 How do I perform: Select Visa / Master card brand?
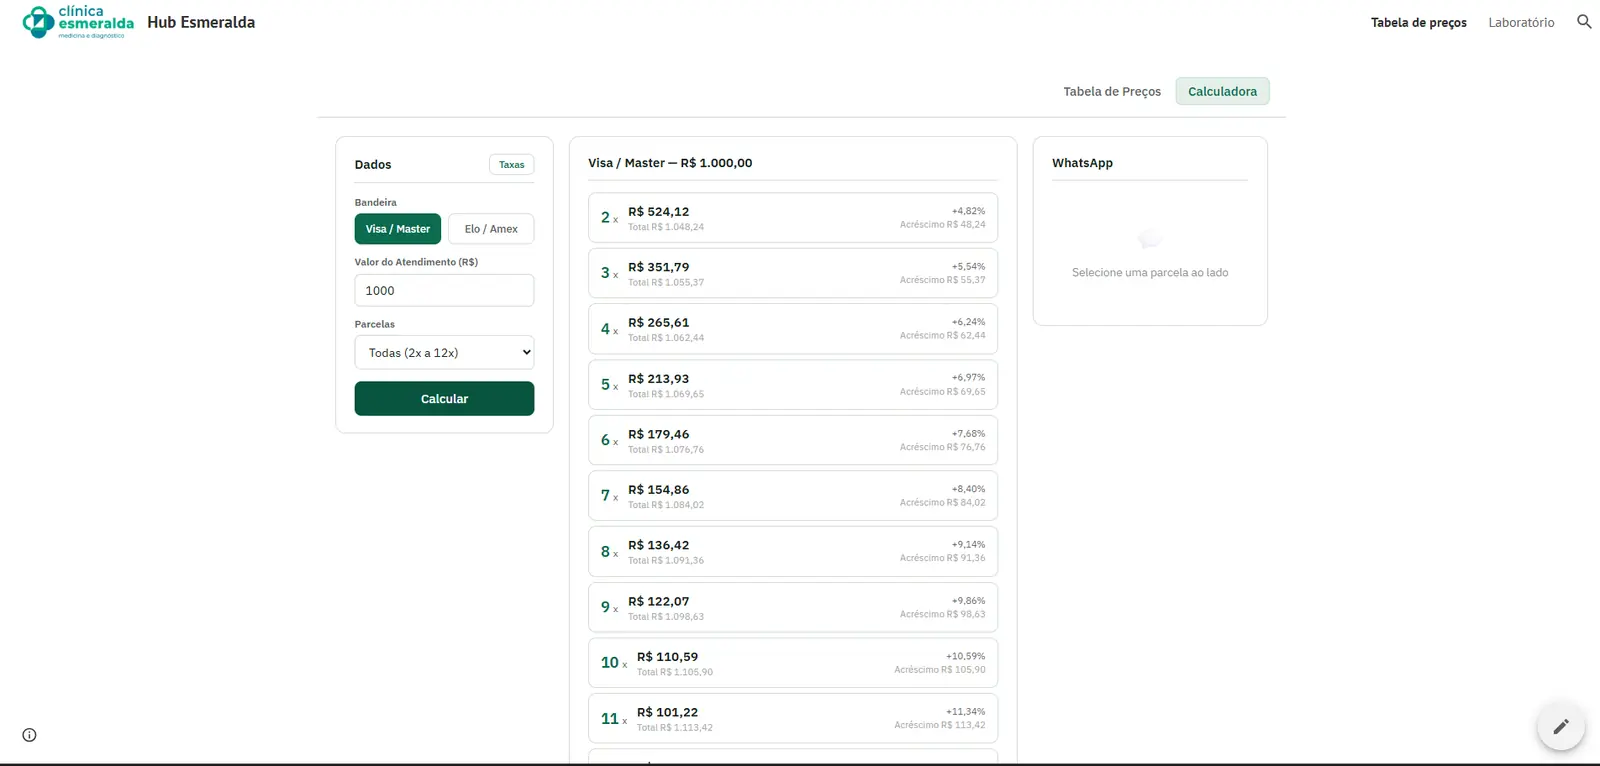pos(398,229)
